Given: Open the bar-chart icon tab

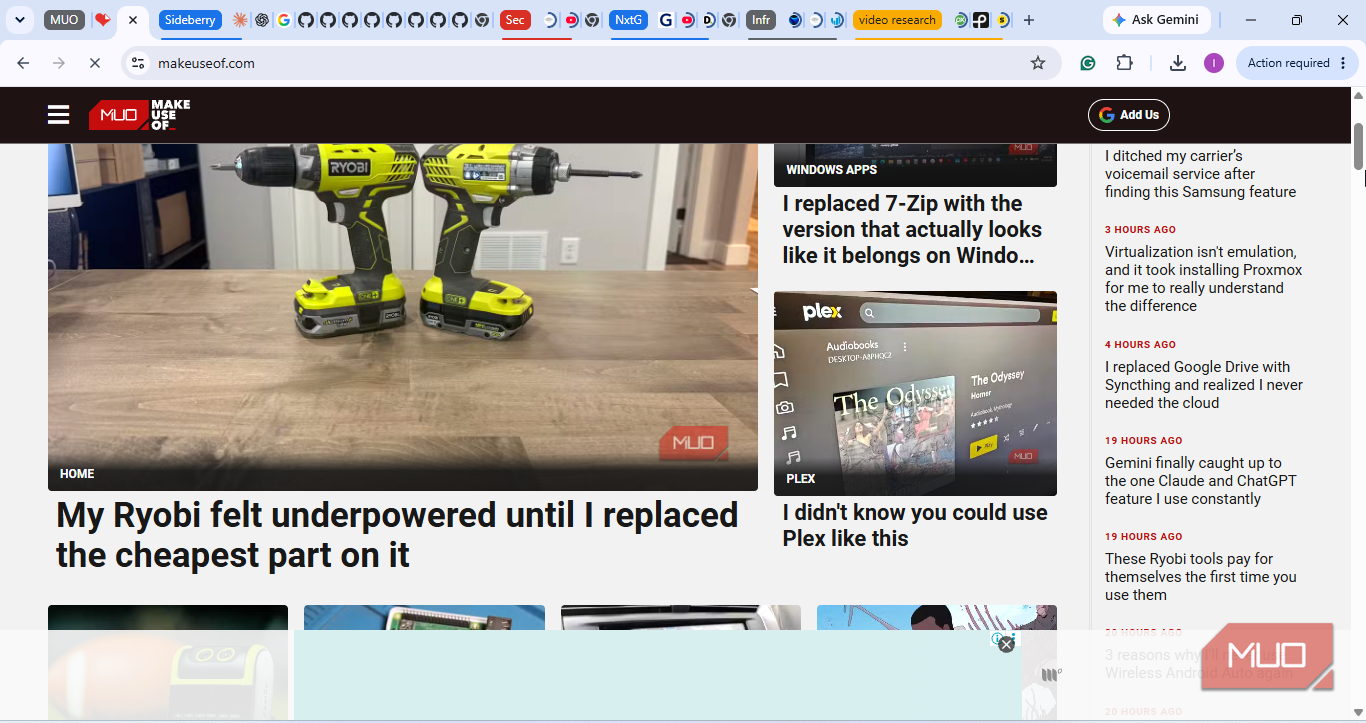Looking at the screenshot, I should (x=837, y=20).
